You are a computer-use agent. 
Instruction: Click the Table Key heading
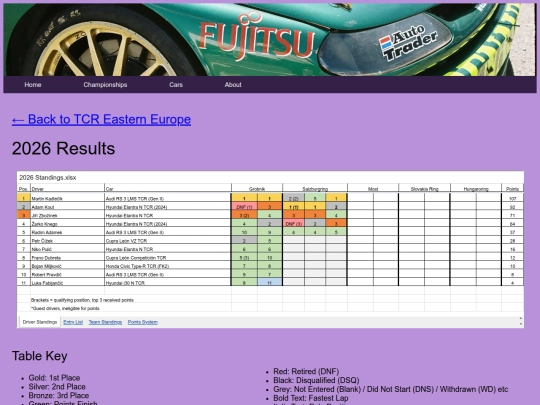tap(40, 356)
